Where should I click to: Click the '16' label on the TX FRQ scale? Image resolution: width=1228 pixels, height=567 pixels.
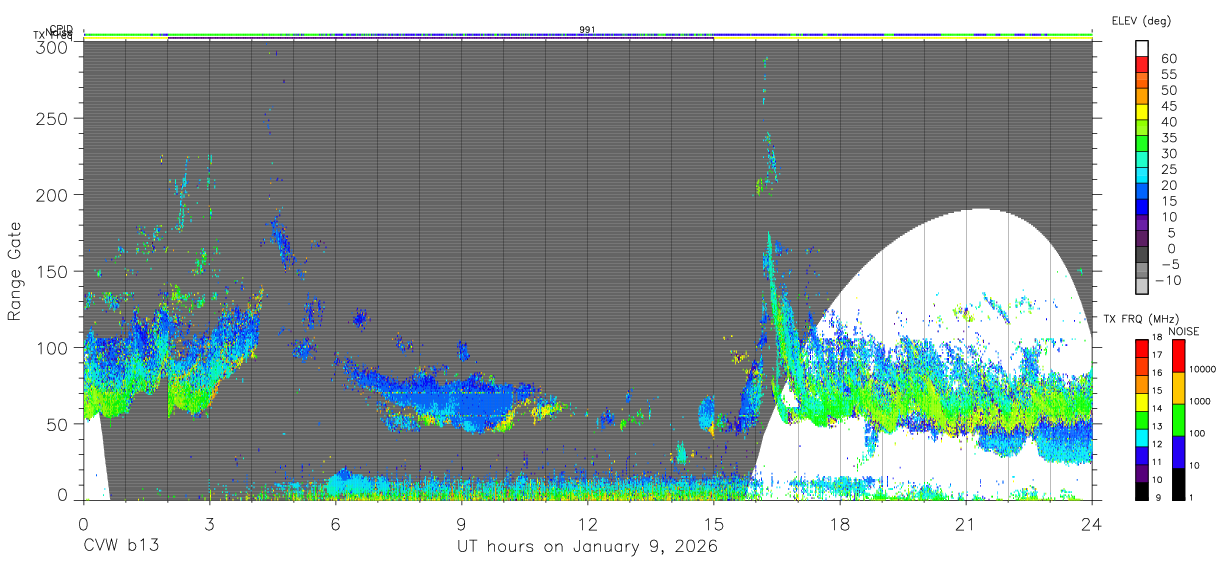pyautogui.click(x=1157, y=372)
